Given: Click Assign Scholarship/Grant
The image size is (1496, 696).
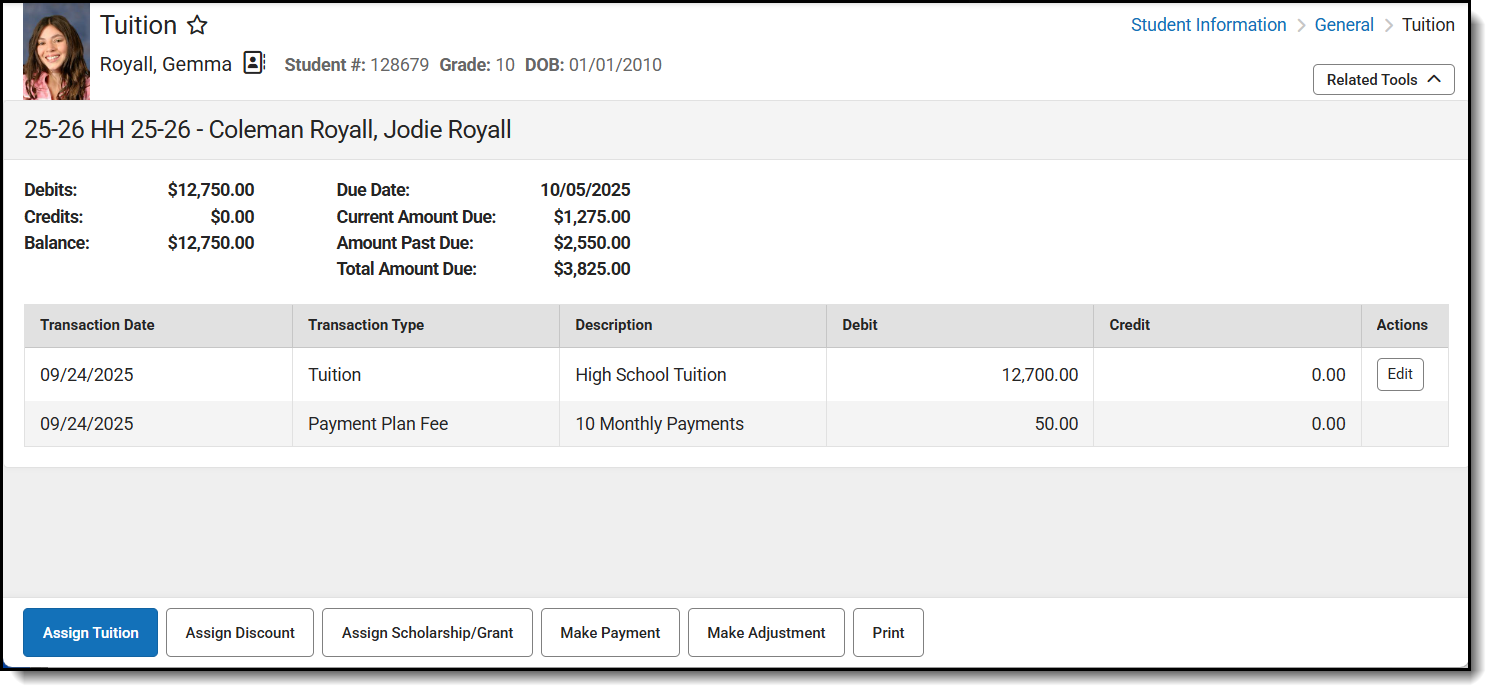Looking at the screenshot, I should coord(427,632).
